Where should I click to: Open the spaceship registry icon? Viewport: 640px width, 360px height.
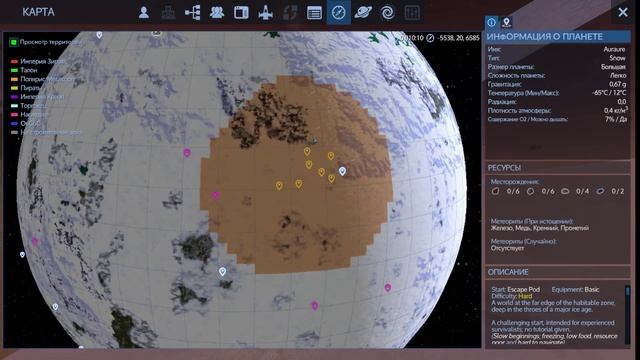265,13
